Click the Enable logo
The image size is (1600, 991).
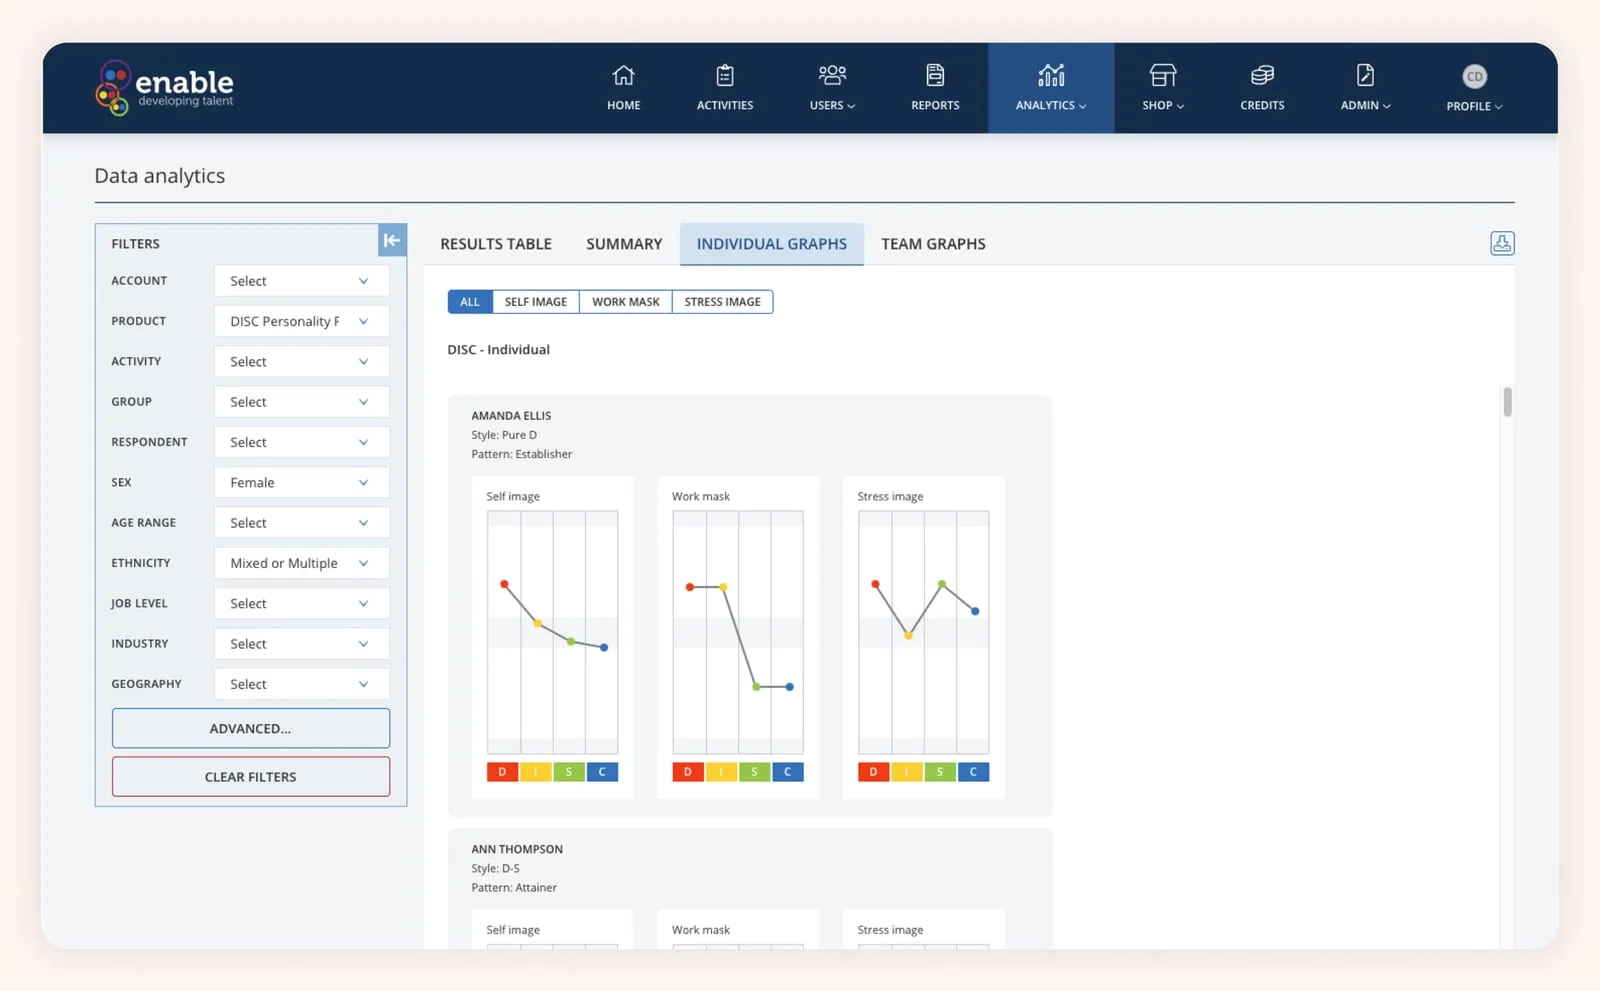[165, 87]
